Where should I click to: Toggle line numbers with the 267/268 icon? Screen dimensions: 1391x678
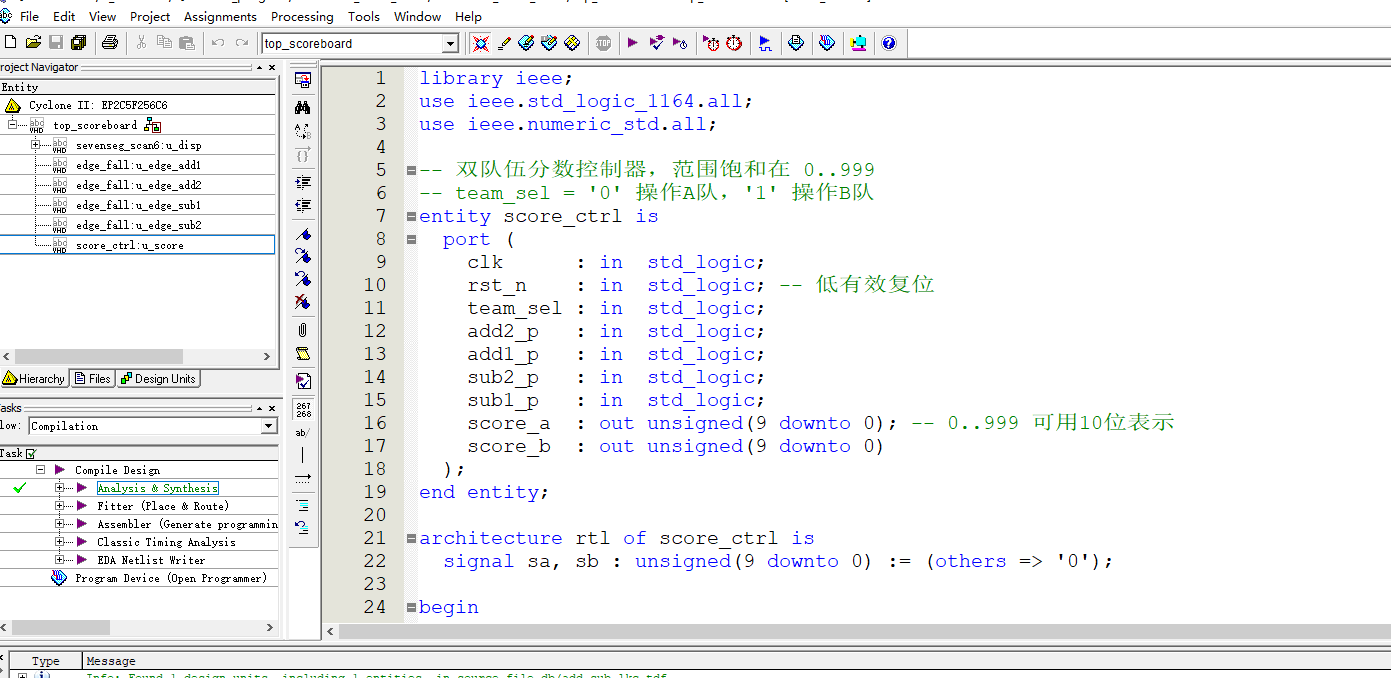(x=302, y=409)
